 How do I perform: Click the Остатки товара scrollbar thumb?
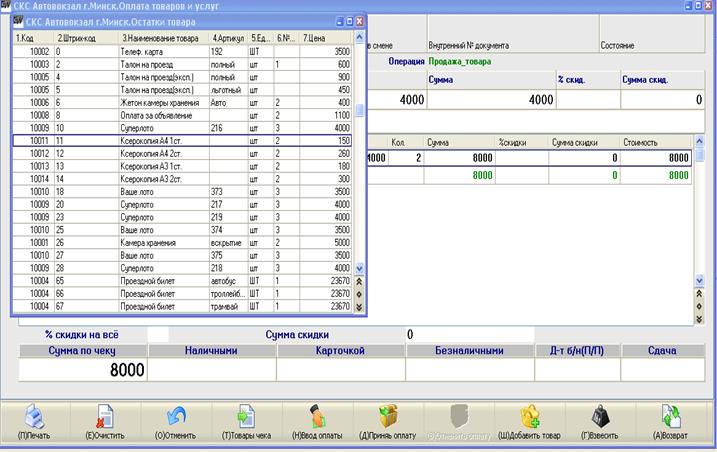coord(359,110)
